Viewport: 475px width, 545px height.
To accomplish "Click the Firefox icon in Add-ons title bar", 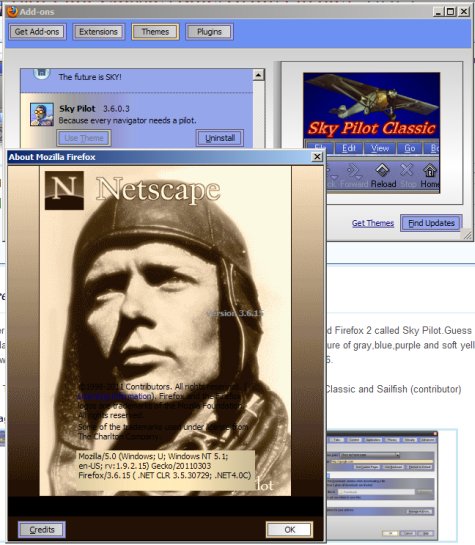I will click(x=13, y=11).
